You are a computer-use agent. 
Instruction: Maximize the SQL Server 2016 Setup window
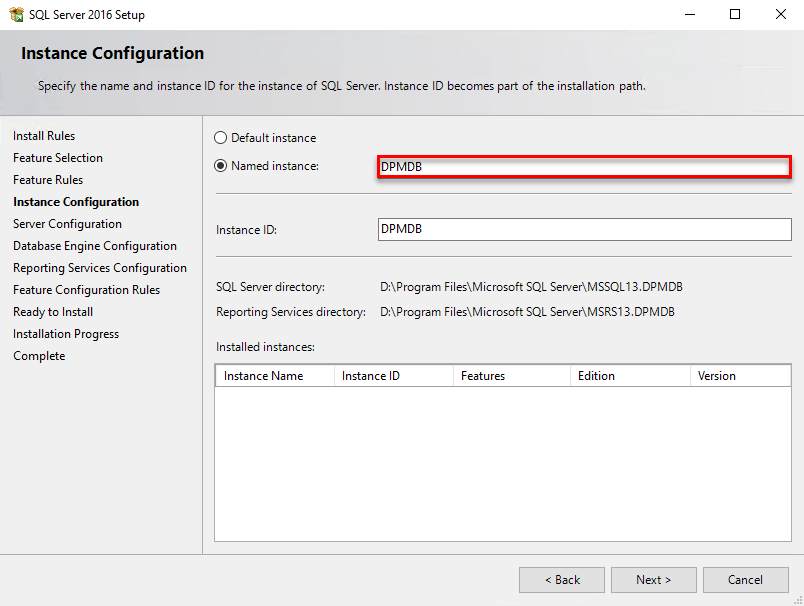pos(735,14)
